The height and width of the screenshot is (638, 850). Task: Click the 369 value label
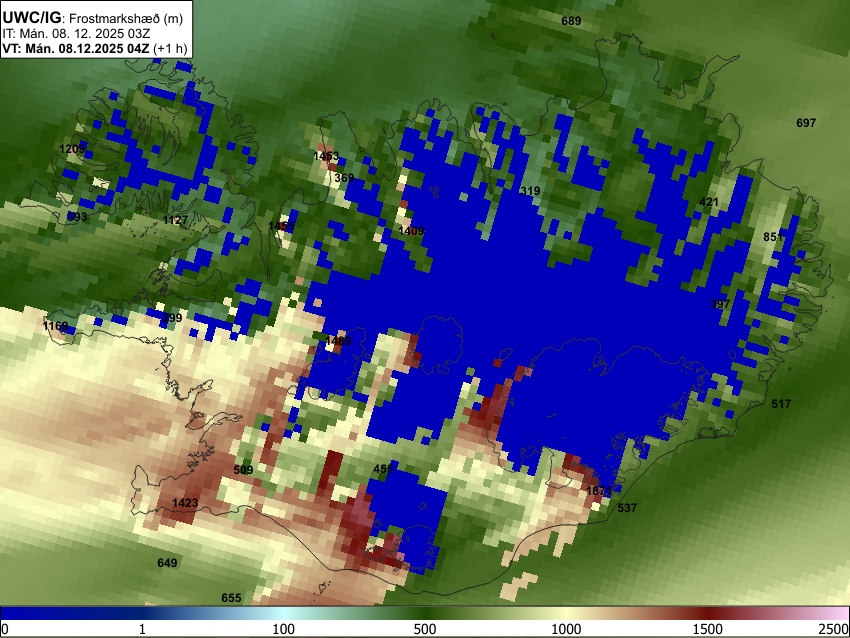[344, 177]
